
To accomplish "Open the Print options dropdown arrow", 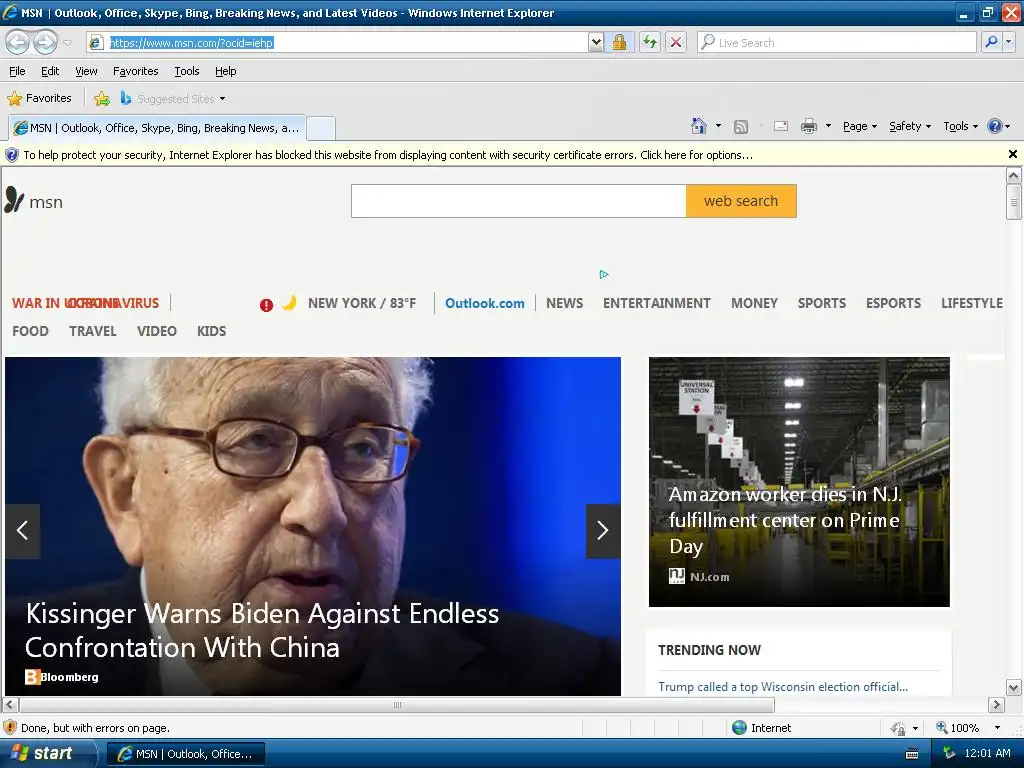I will [828, 126].
